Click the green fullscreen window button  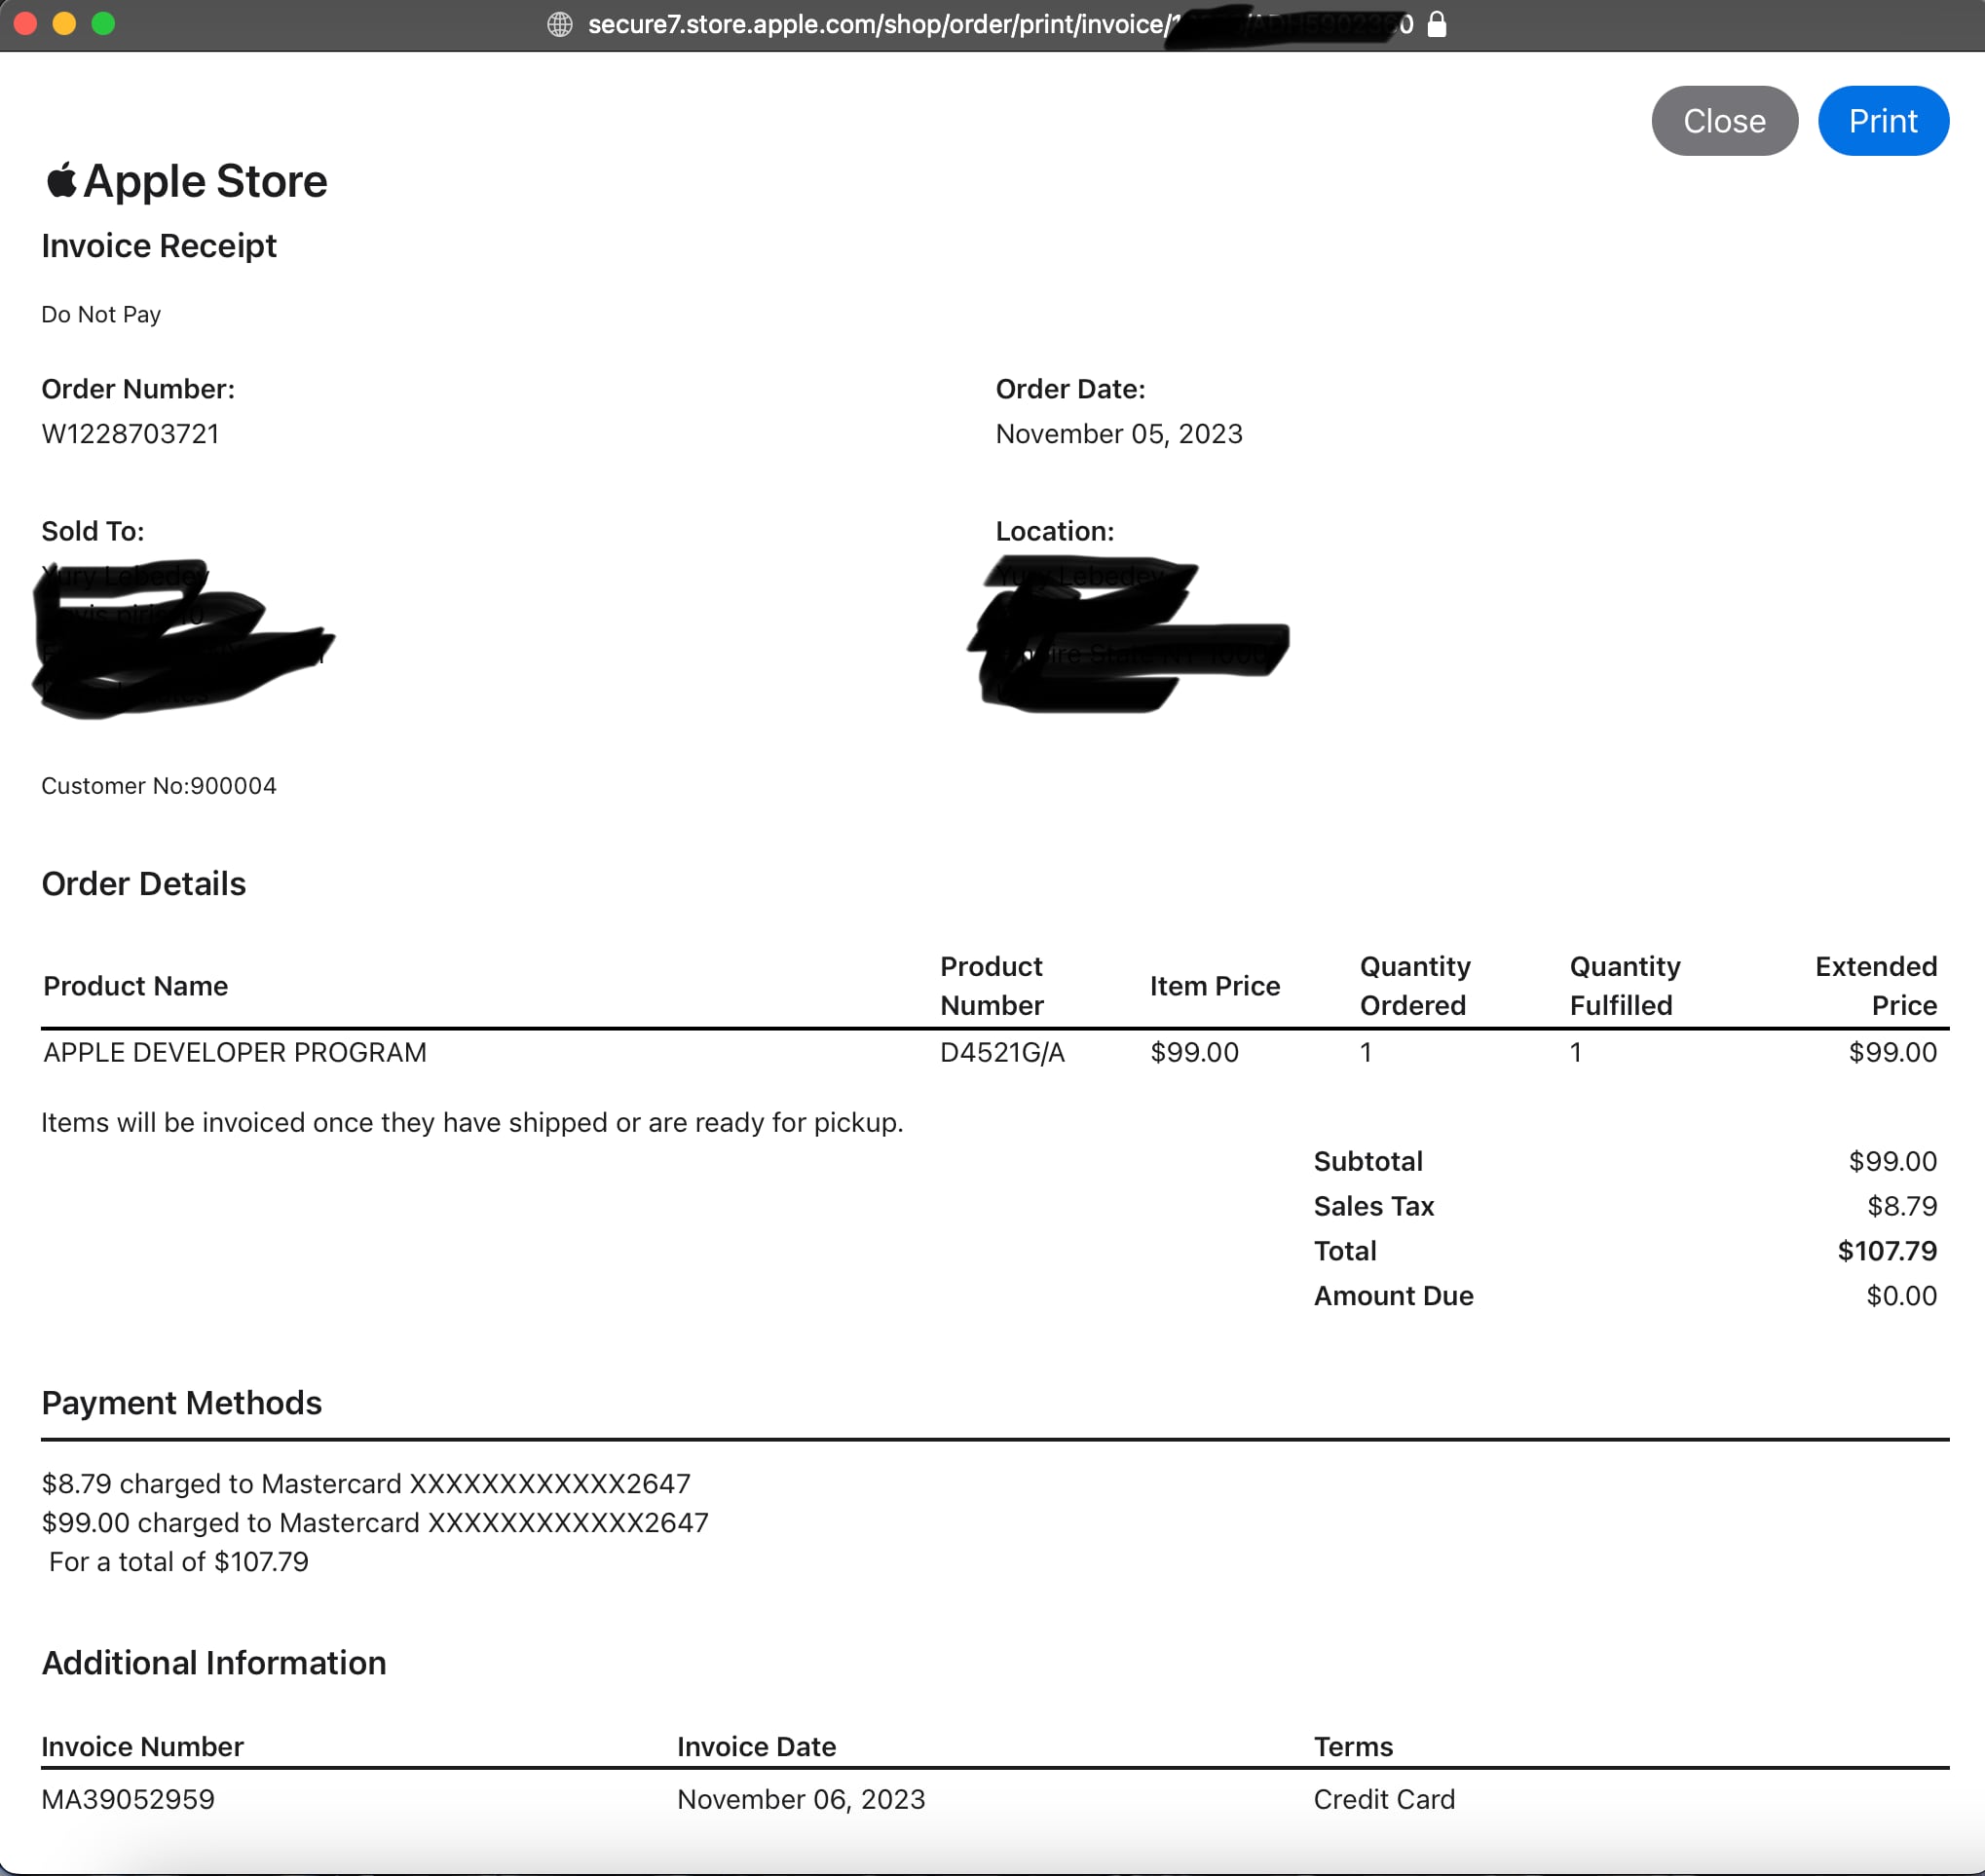click(x=103, y=23)
